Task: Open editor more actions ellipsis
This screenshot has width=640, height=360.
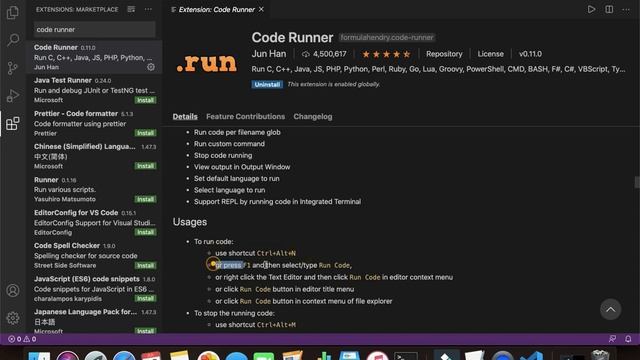Action: pos(626,9)
